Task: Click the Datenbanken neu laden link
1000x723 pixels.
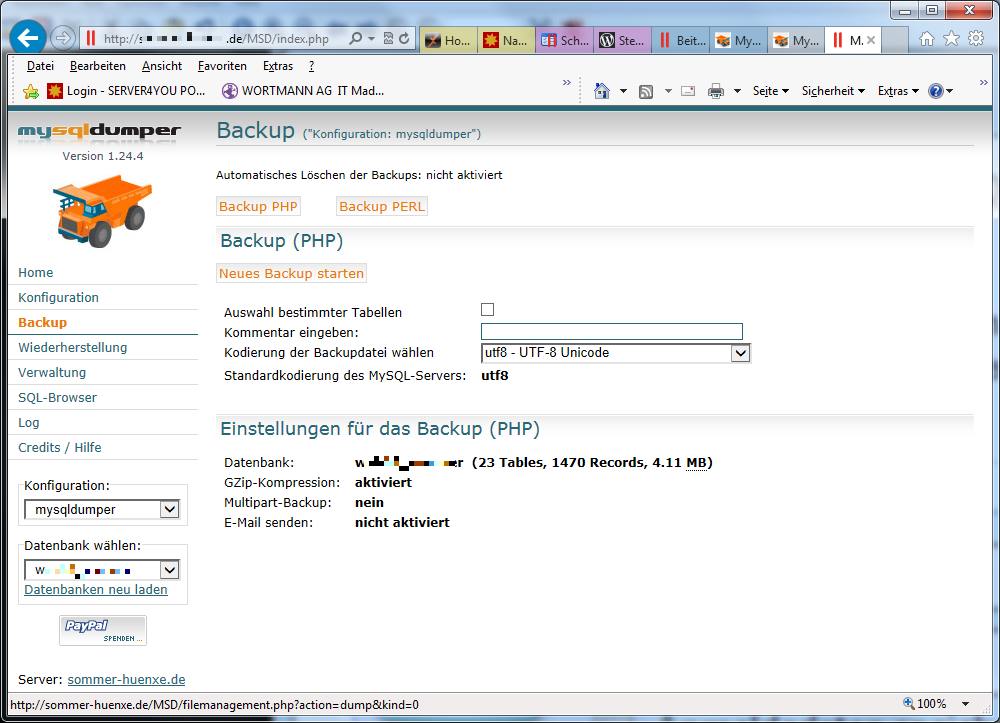Action: click(95, 590)
